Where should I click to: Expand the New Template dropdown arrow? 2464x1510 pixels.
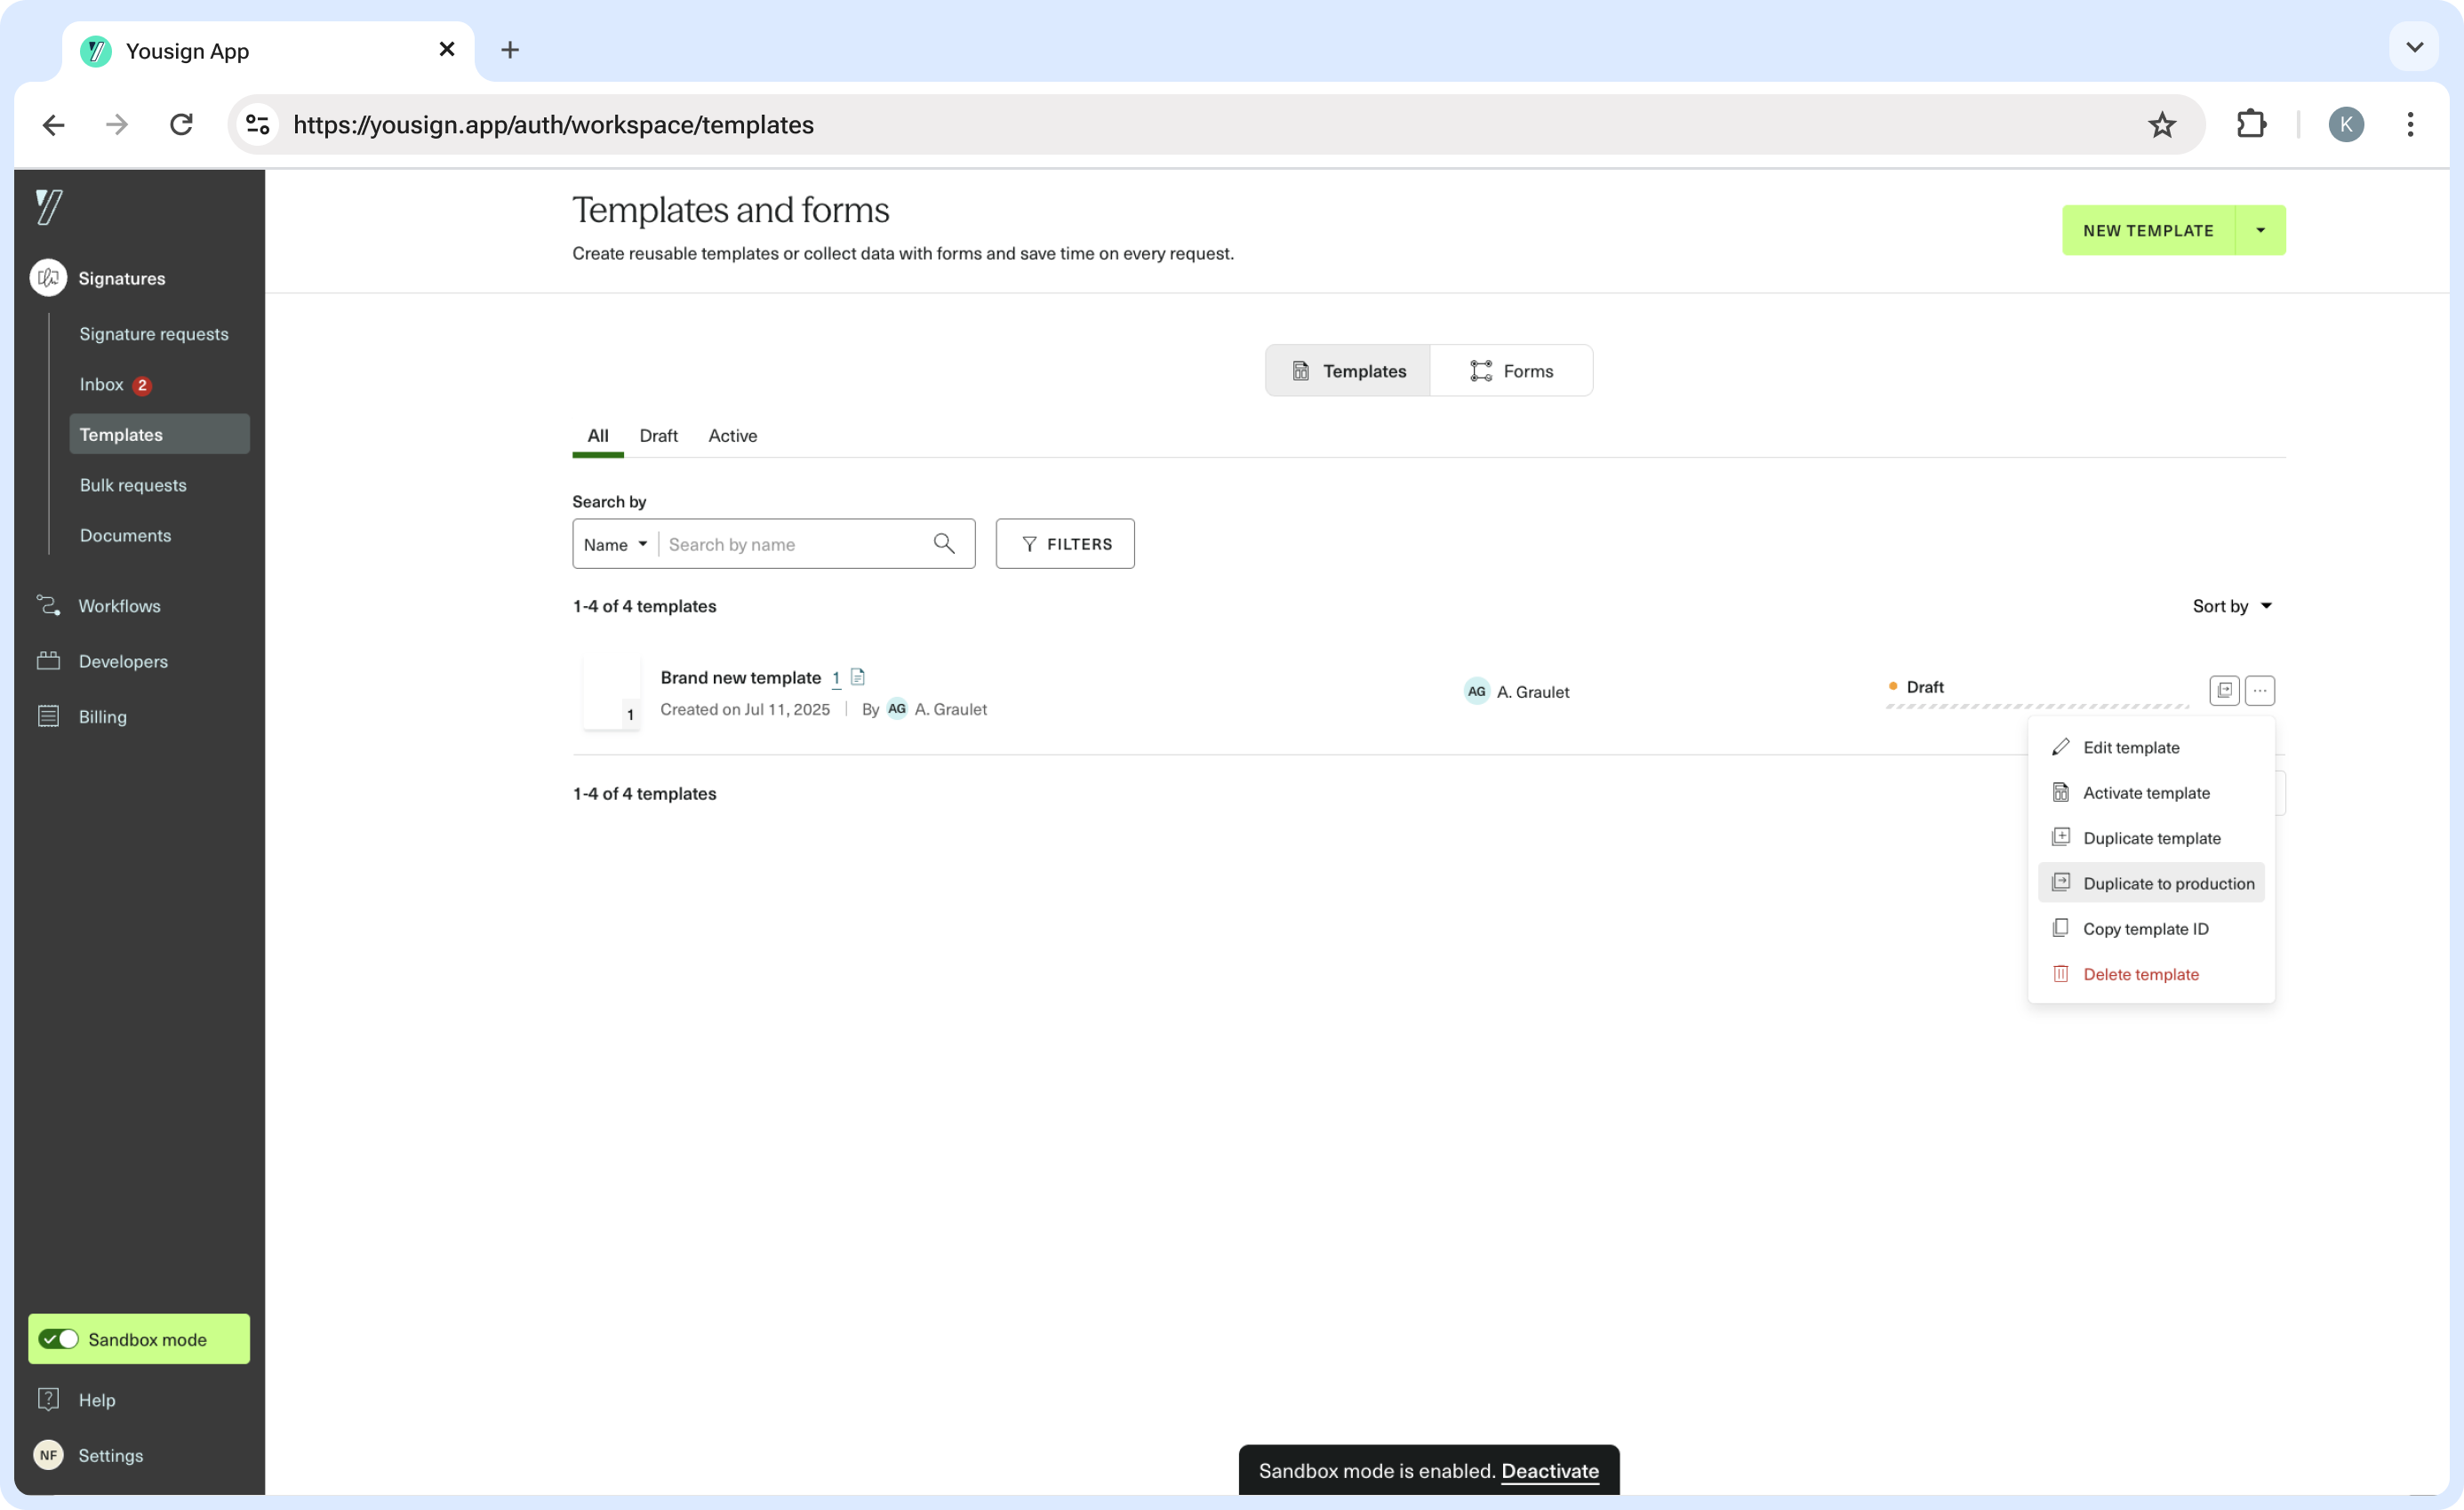point(2260,230)
